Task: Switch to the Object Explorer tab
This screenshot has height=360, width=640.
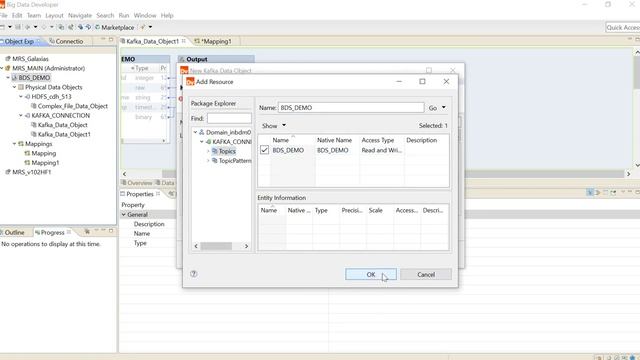Action: tap(19, 41)
